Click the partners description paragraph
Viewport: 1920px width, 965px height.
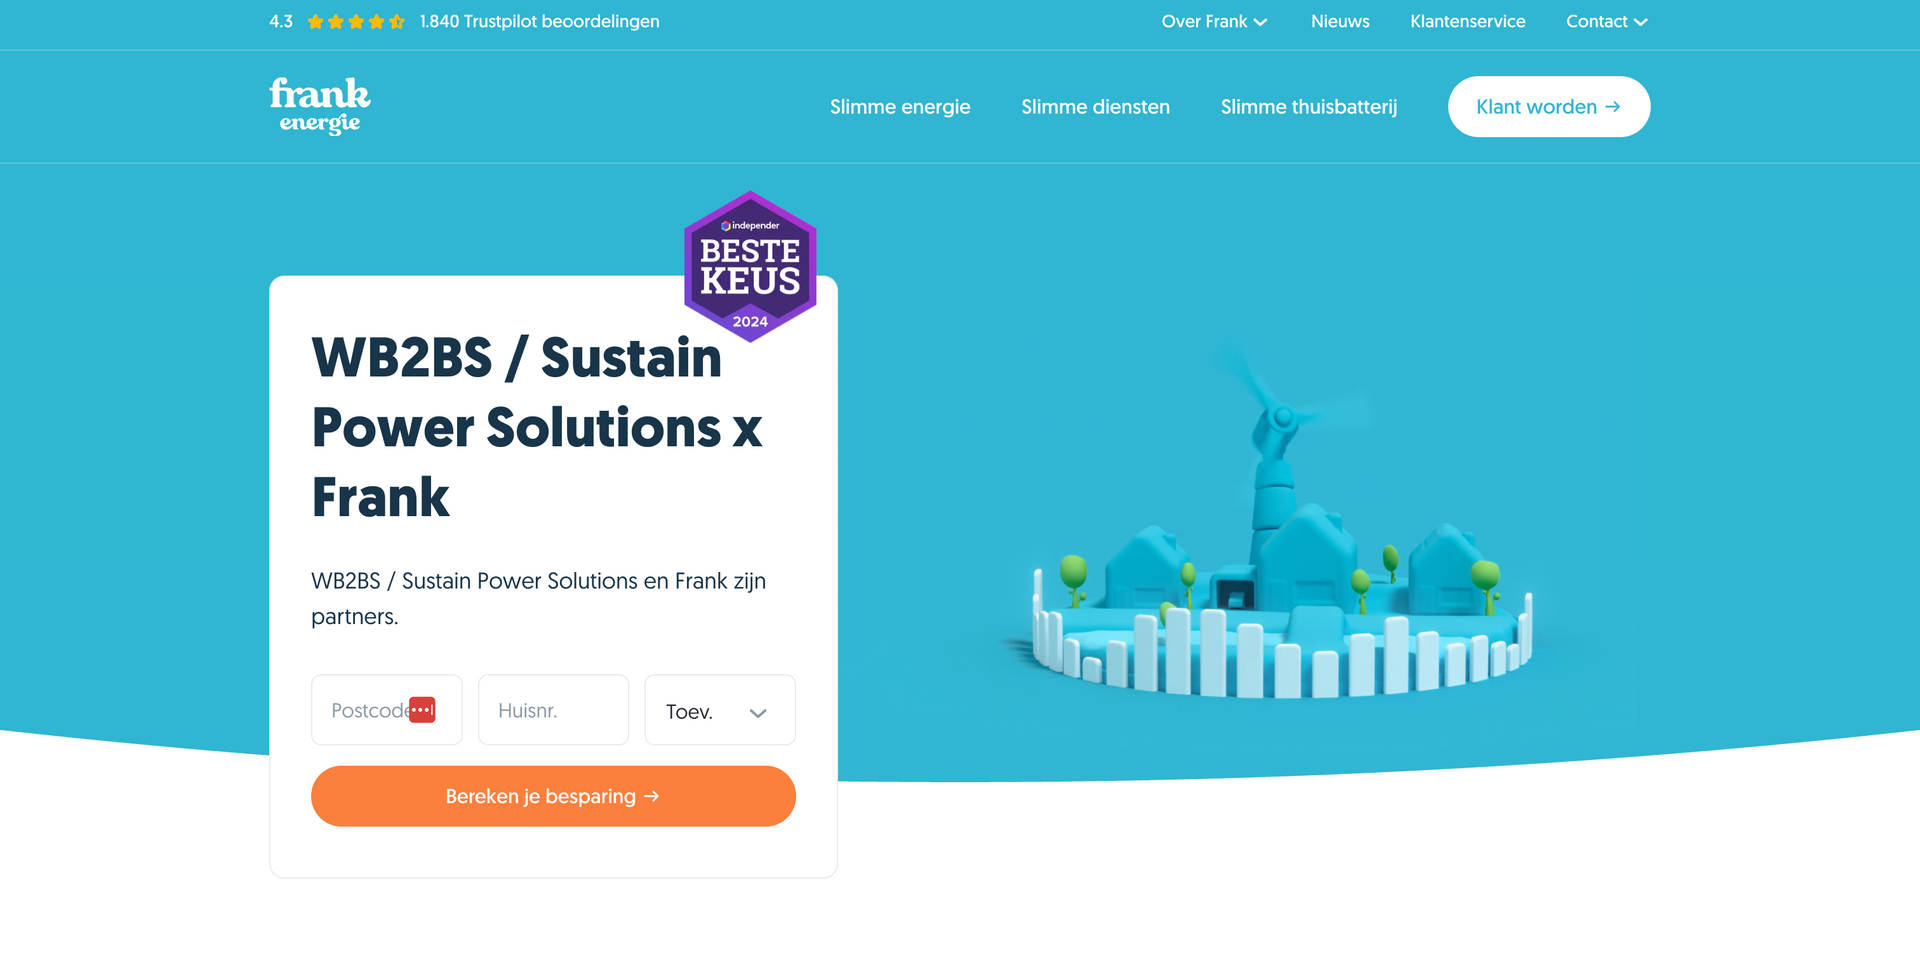coord(538,598)
